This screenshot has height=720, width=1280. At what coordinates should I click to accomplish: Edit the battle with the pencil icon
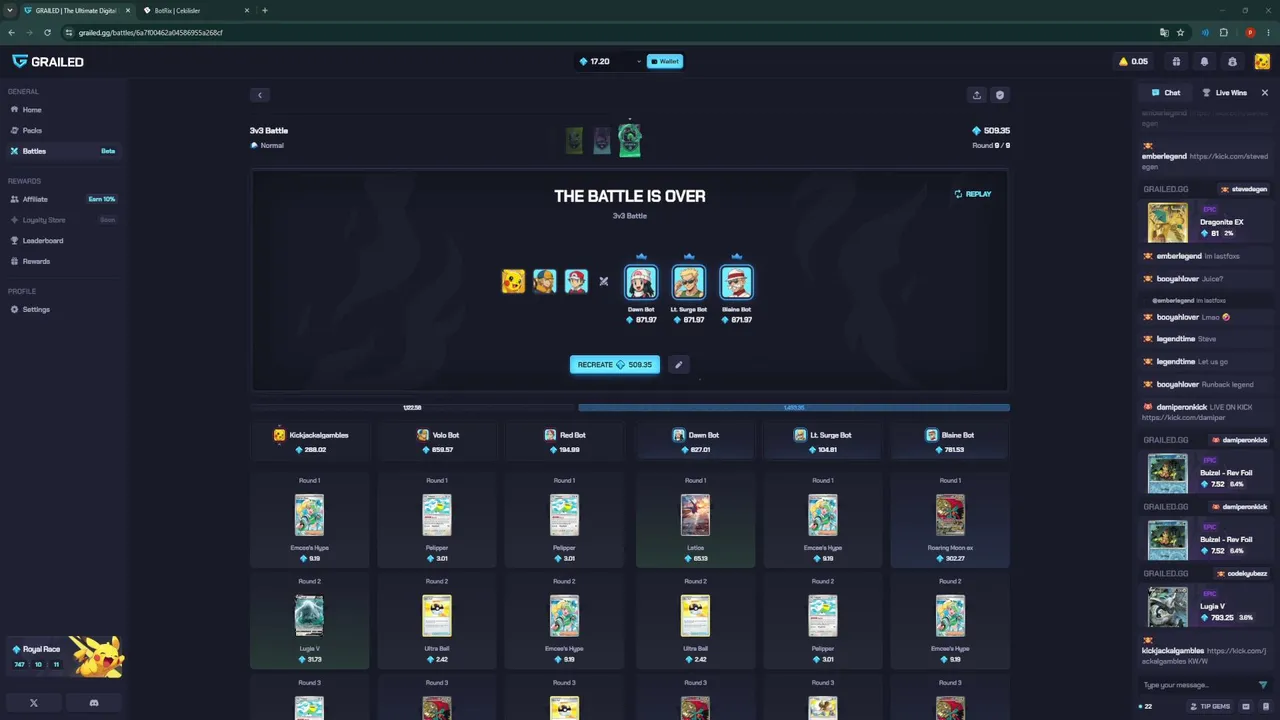678,365
